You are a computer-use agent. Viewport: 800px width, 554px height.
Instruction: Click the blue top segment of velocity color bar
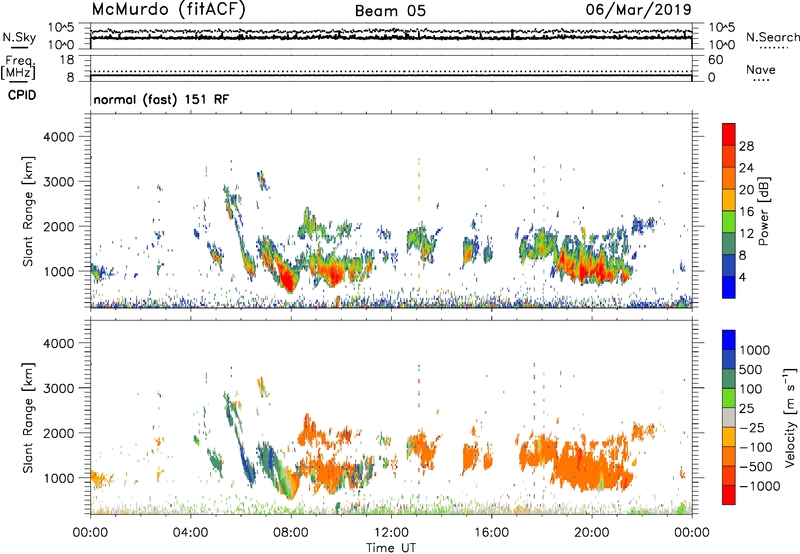pos(729,340)
